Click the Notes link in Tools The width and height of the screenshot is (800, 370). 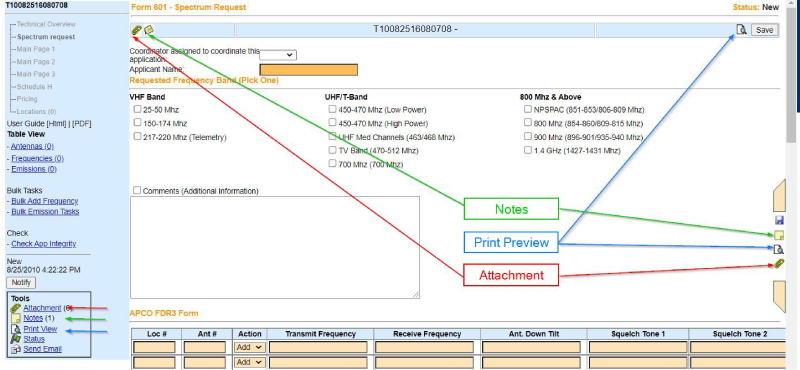pos(33,318)
